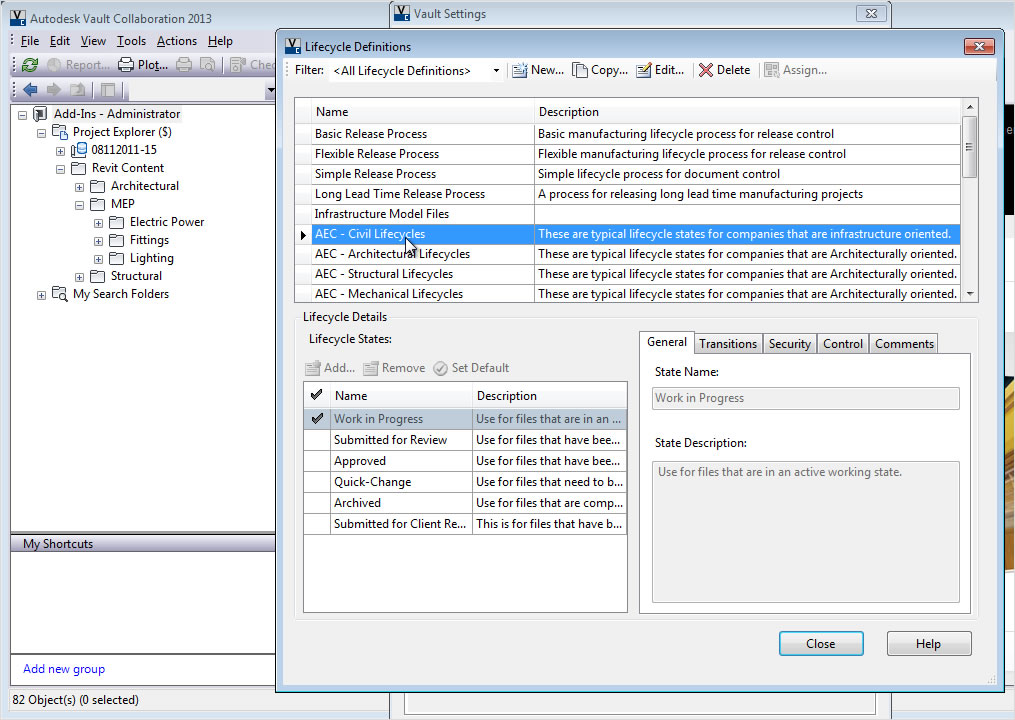Select the General tab
This screenshot has height=720, width=1015.
[667, 343]
